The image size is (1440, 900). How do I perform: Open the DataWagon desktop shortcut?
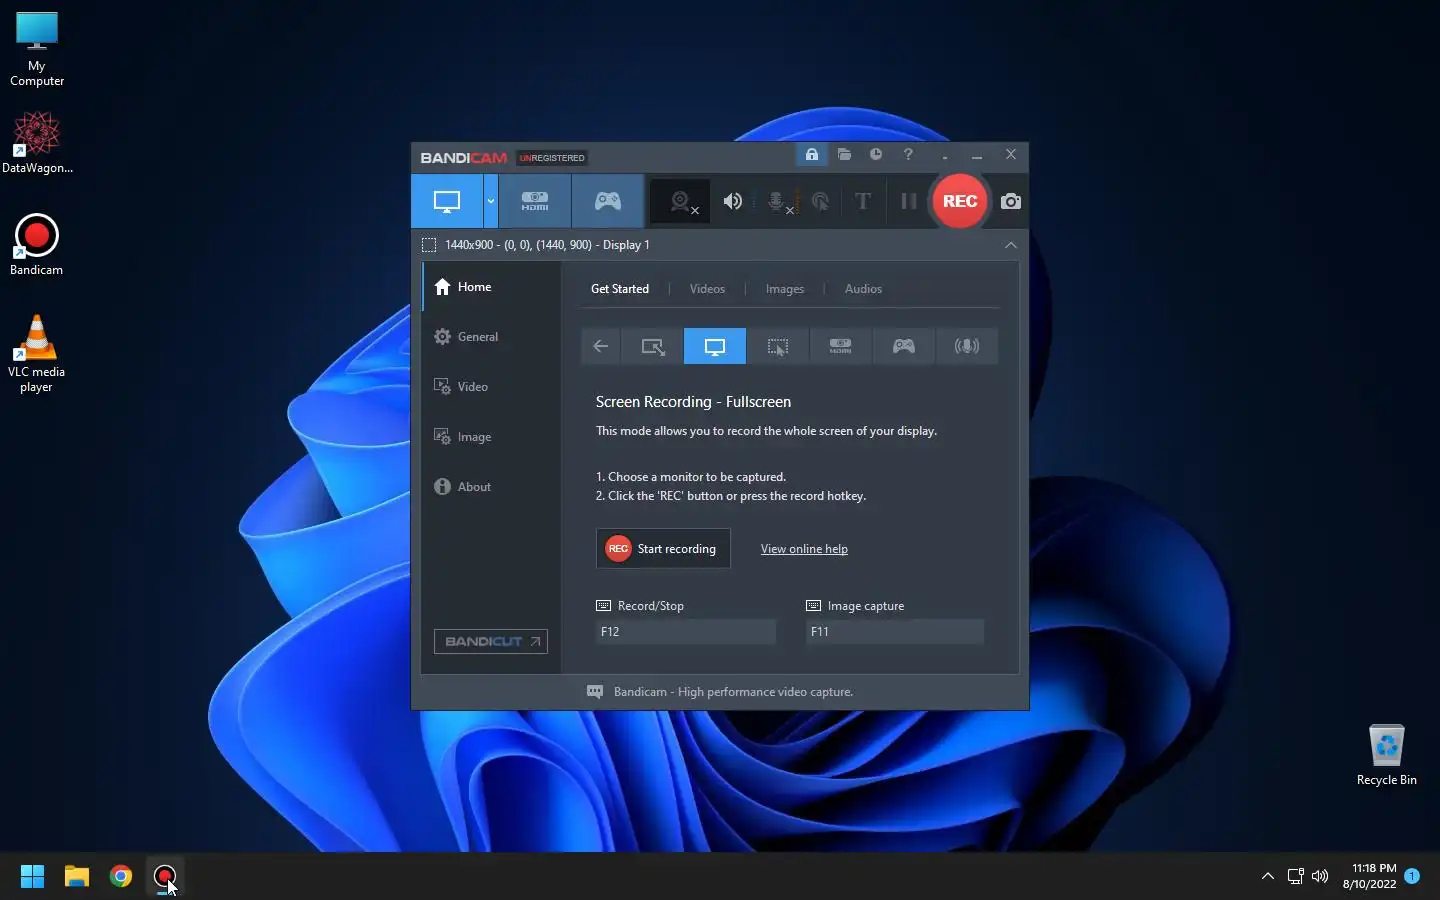click(x=37, y=142)
